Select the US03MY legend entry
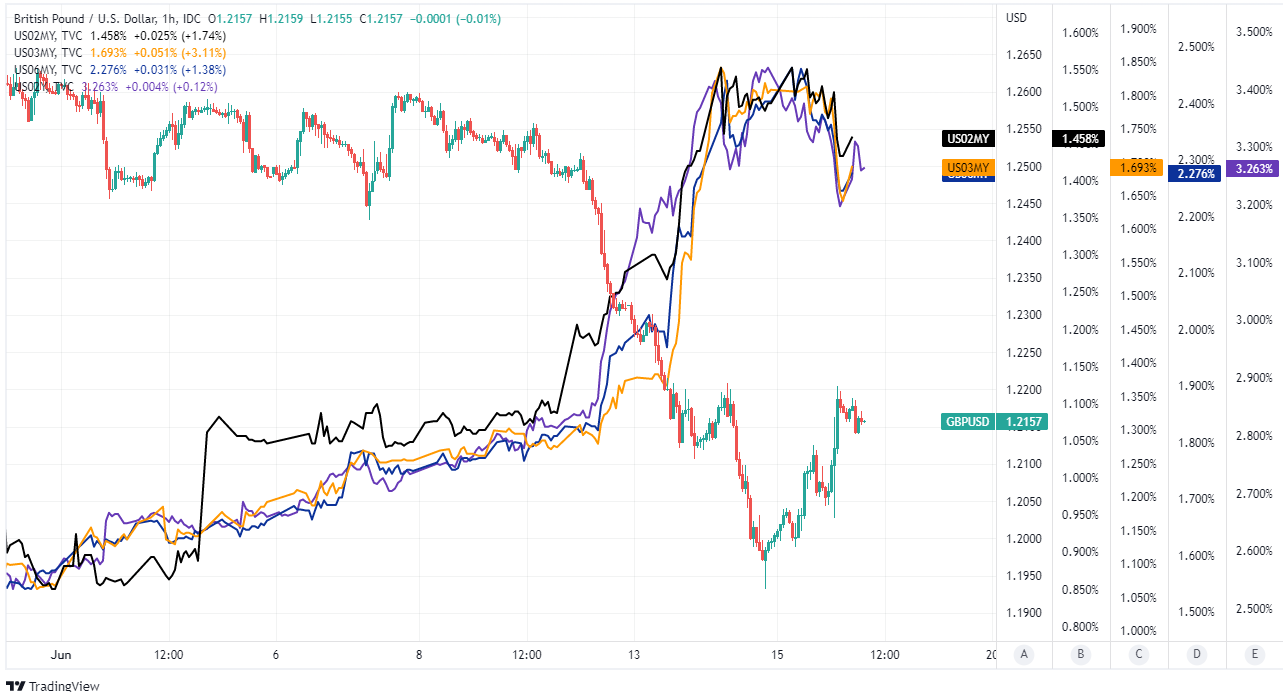Viewport: 1283px width, 692px height. (36, 53)
